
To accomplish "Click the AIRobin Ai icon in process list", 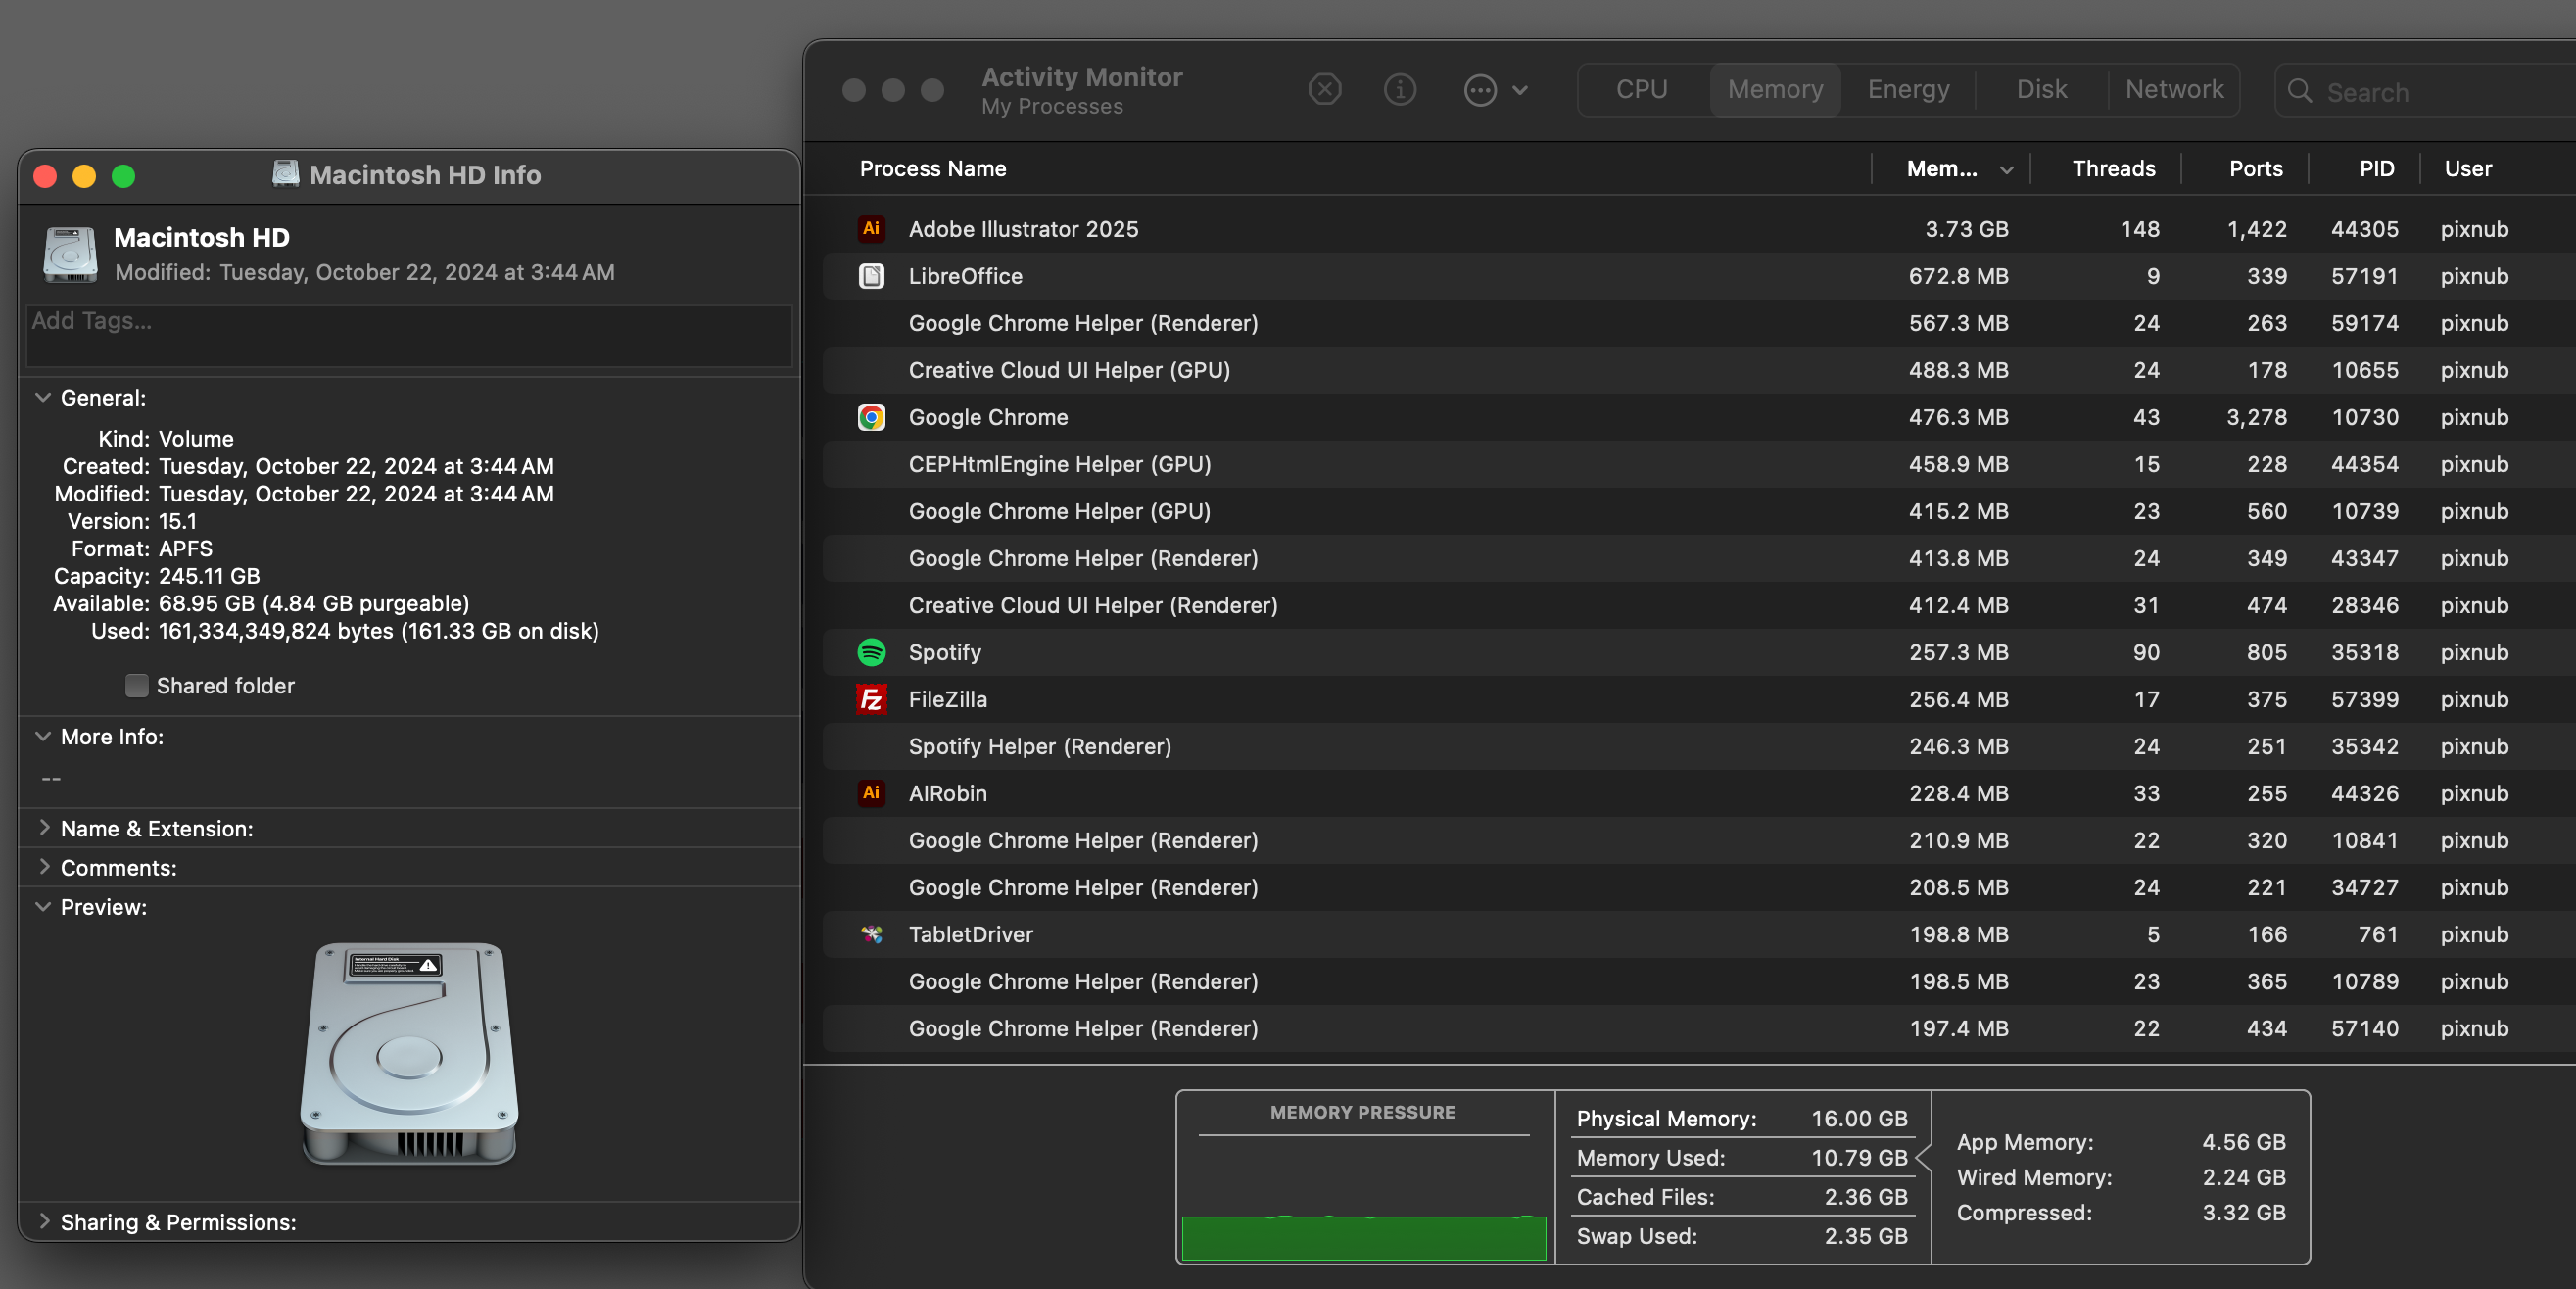I will click(871, 793).
